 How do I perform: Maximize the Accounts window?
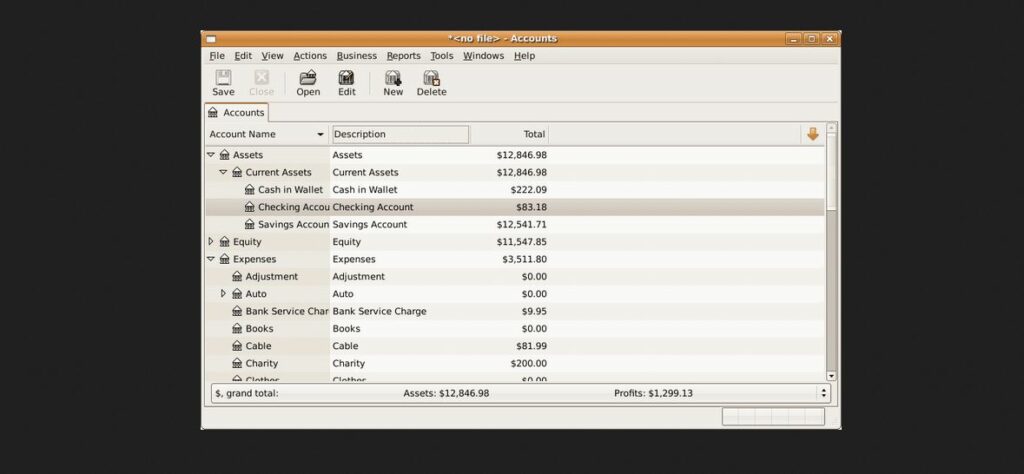tap(811, 39)
